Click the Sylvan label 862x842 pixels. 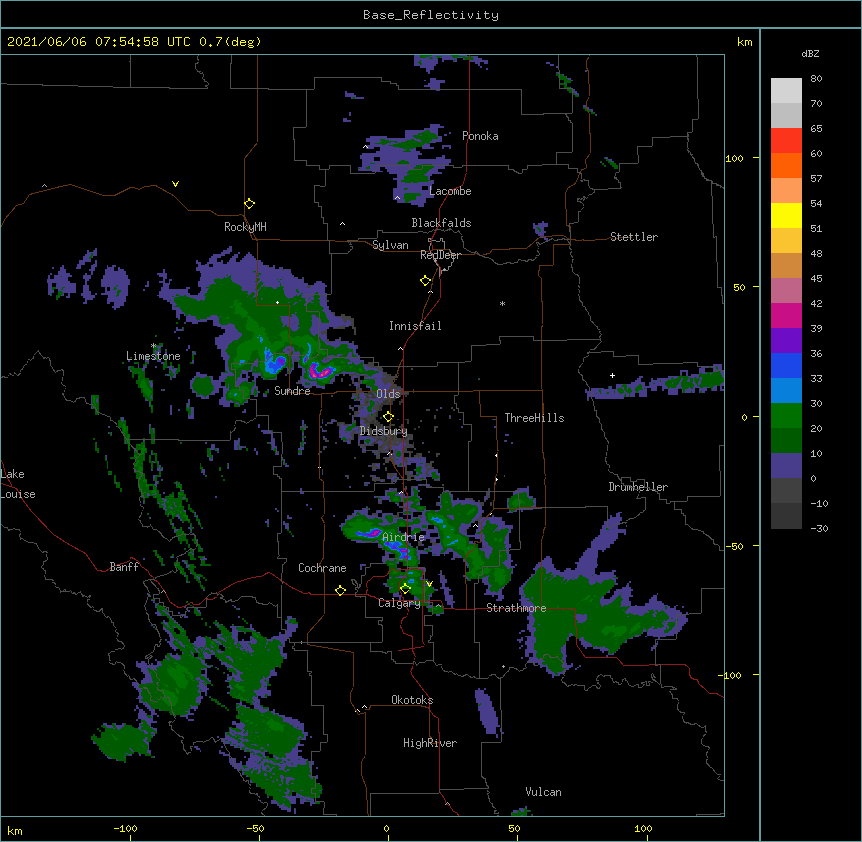(x=390, y=245)
